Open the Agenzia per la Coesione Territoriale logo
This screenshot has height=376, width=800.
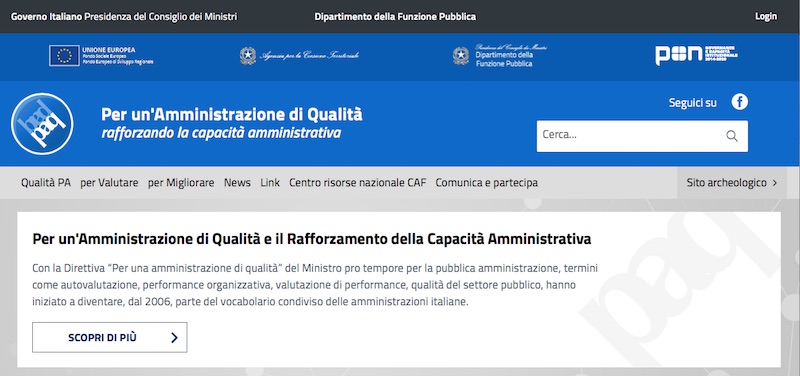(299, 56)
